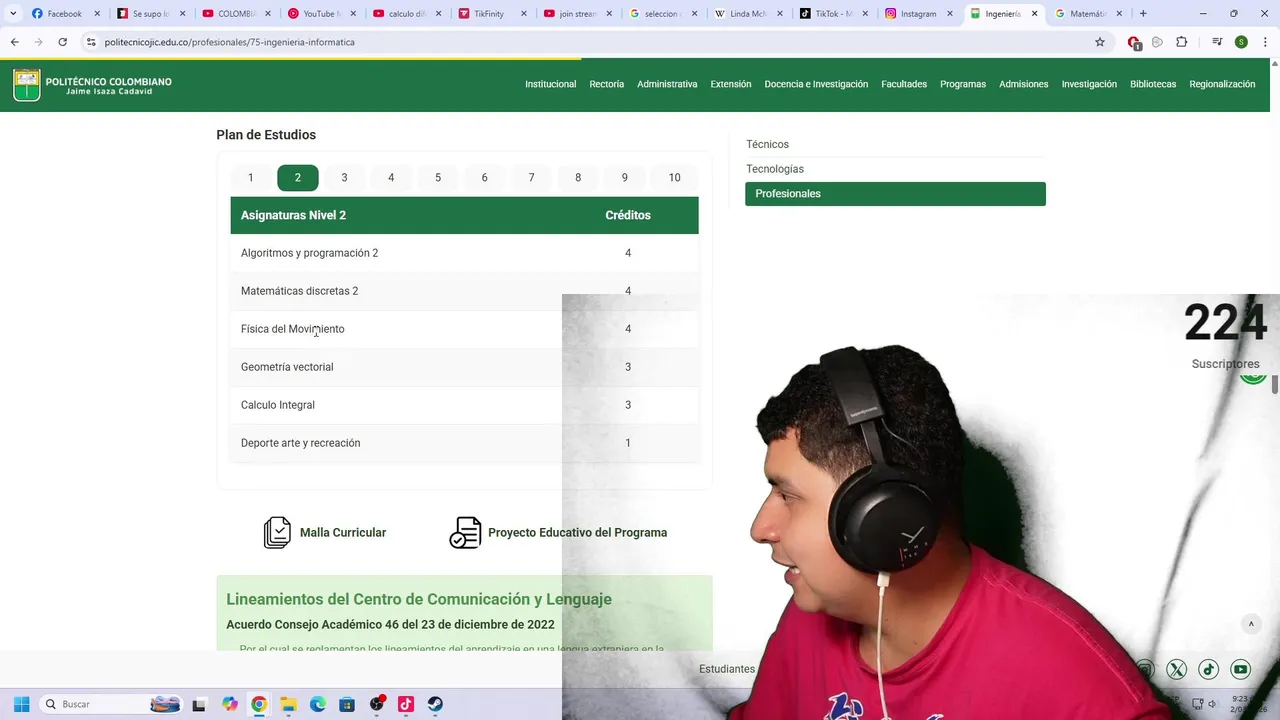Open a new browser tab

1143,14
